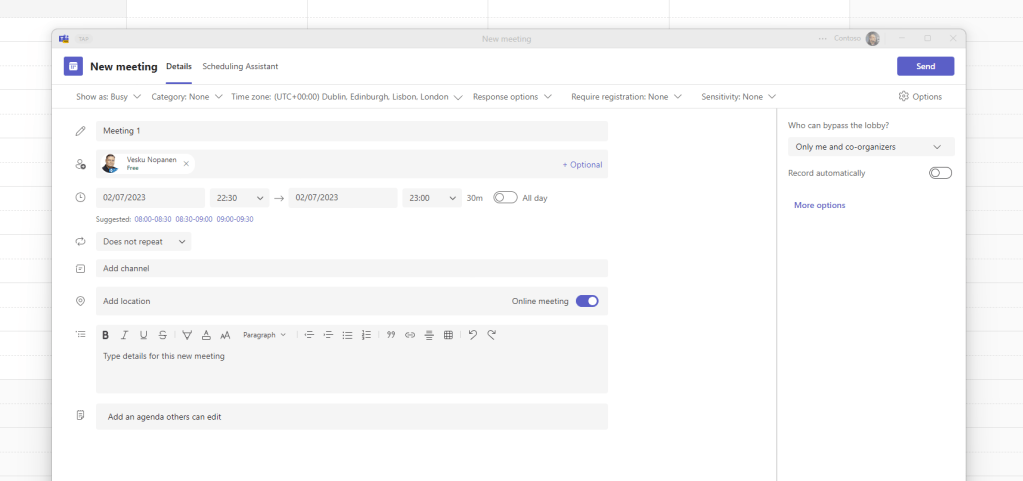1023x481 pixels.
Task: Click the Meeting 1 title field
Action: (351, 131)
